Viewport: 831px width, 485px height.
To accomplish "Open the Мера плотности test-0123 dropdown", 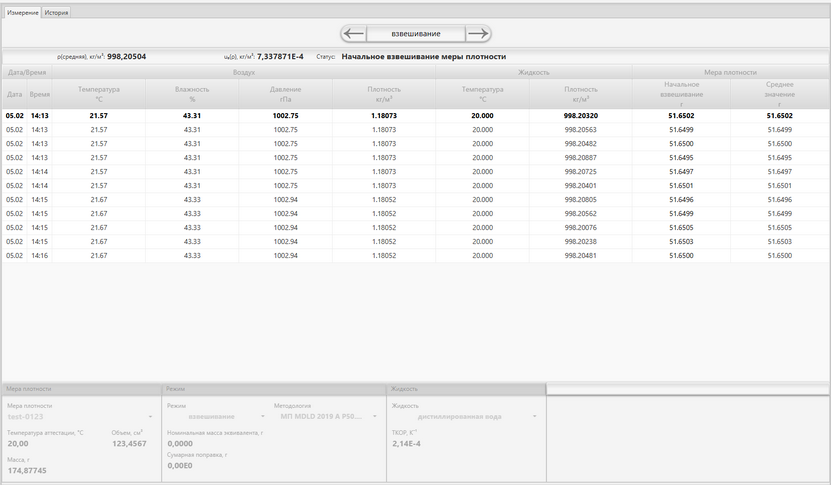I will (80, 417).
